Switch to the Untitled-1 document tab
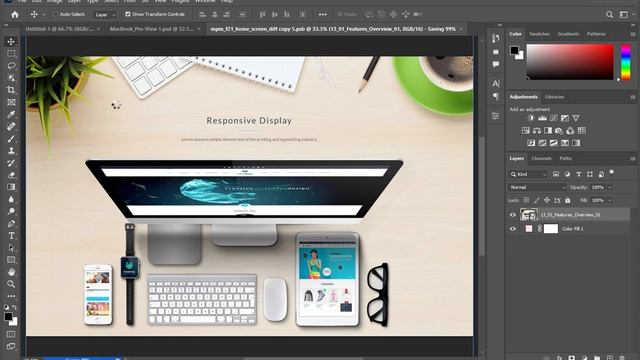The width and height of the screenshot is (640, 360). (60, 29)
